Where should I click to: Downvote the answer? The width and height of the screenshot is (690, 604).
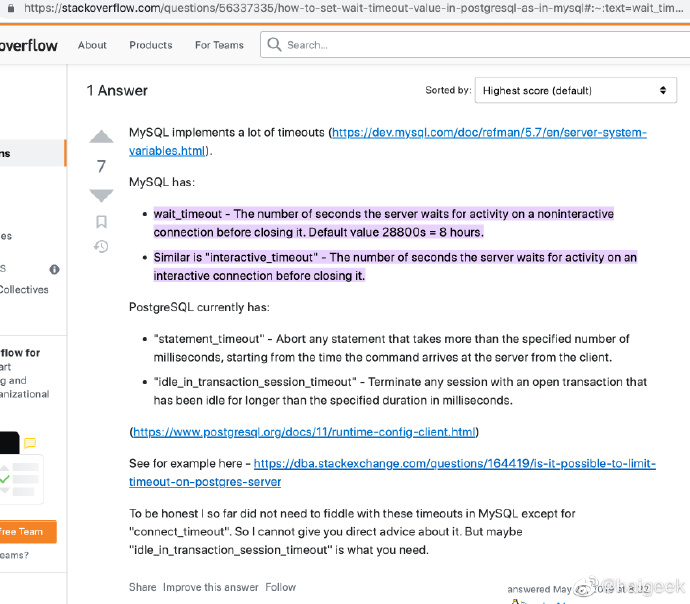pyautogui.click(x=101, y=195)
